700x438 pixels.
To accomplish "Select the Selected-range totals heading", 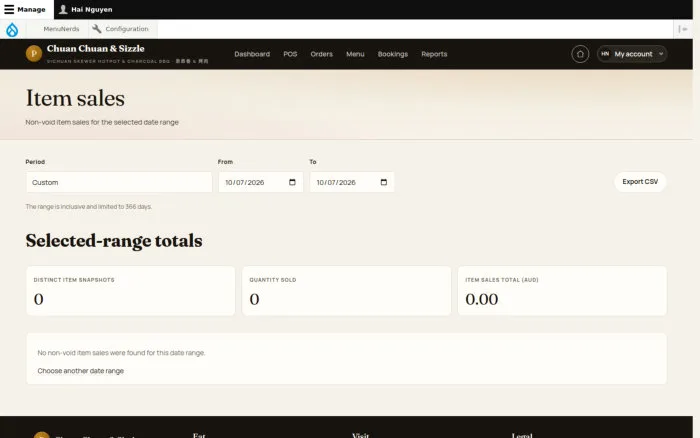I will [114, 241].
